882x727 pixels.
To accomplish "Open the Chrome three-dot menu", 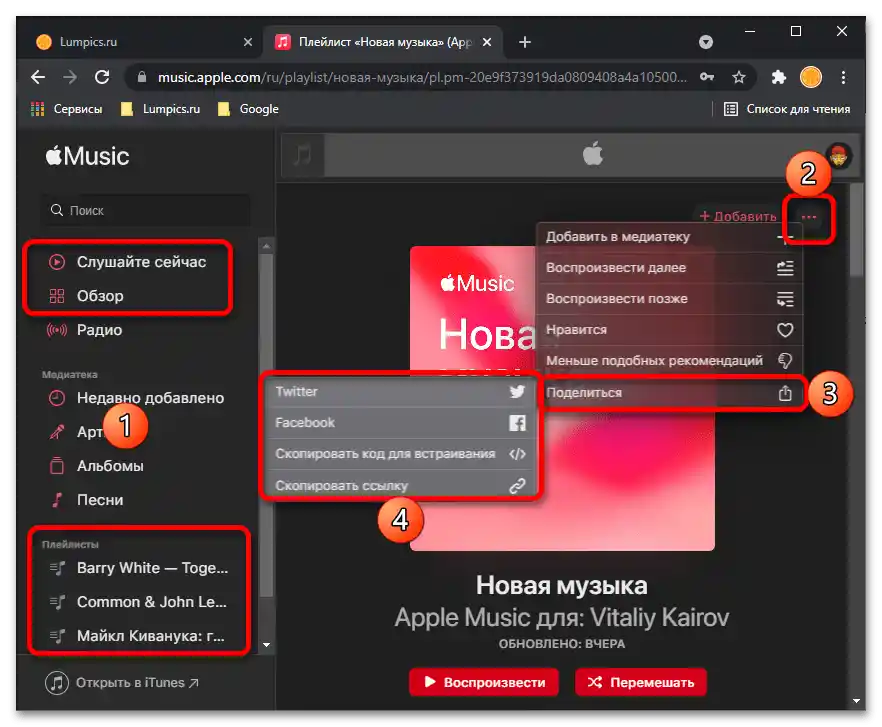I will click(843, 77).
